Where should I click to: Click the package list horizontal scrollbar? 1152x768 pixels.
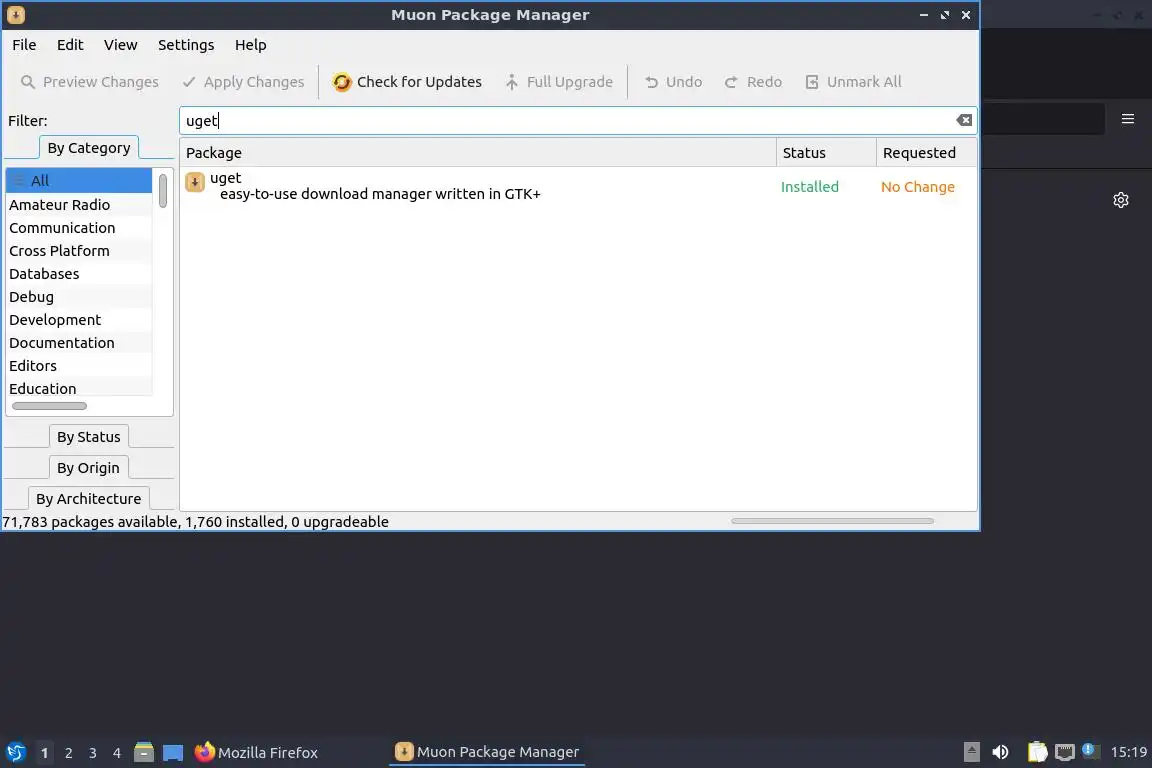832,521
